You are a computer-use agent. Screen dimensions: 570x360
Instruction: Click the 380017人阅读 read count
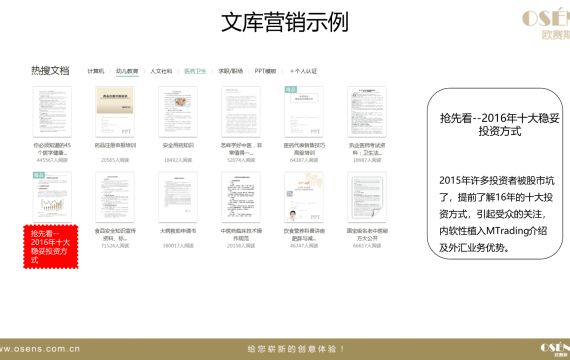click(x=178, y=246)
